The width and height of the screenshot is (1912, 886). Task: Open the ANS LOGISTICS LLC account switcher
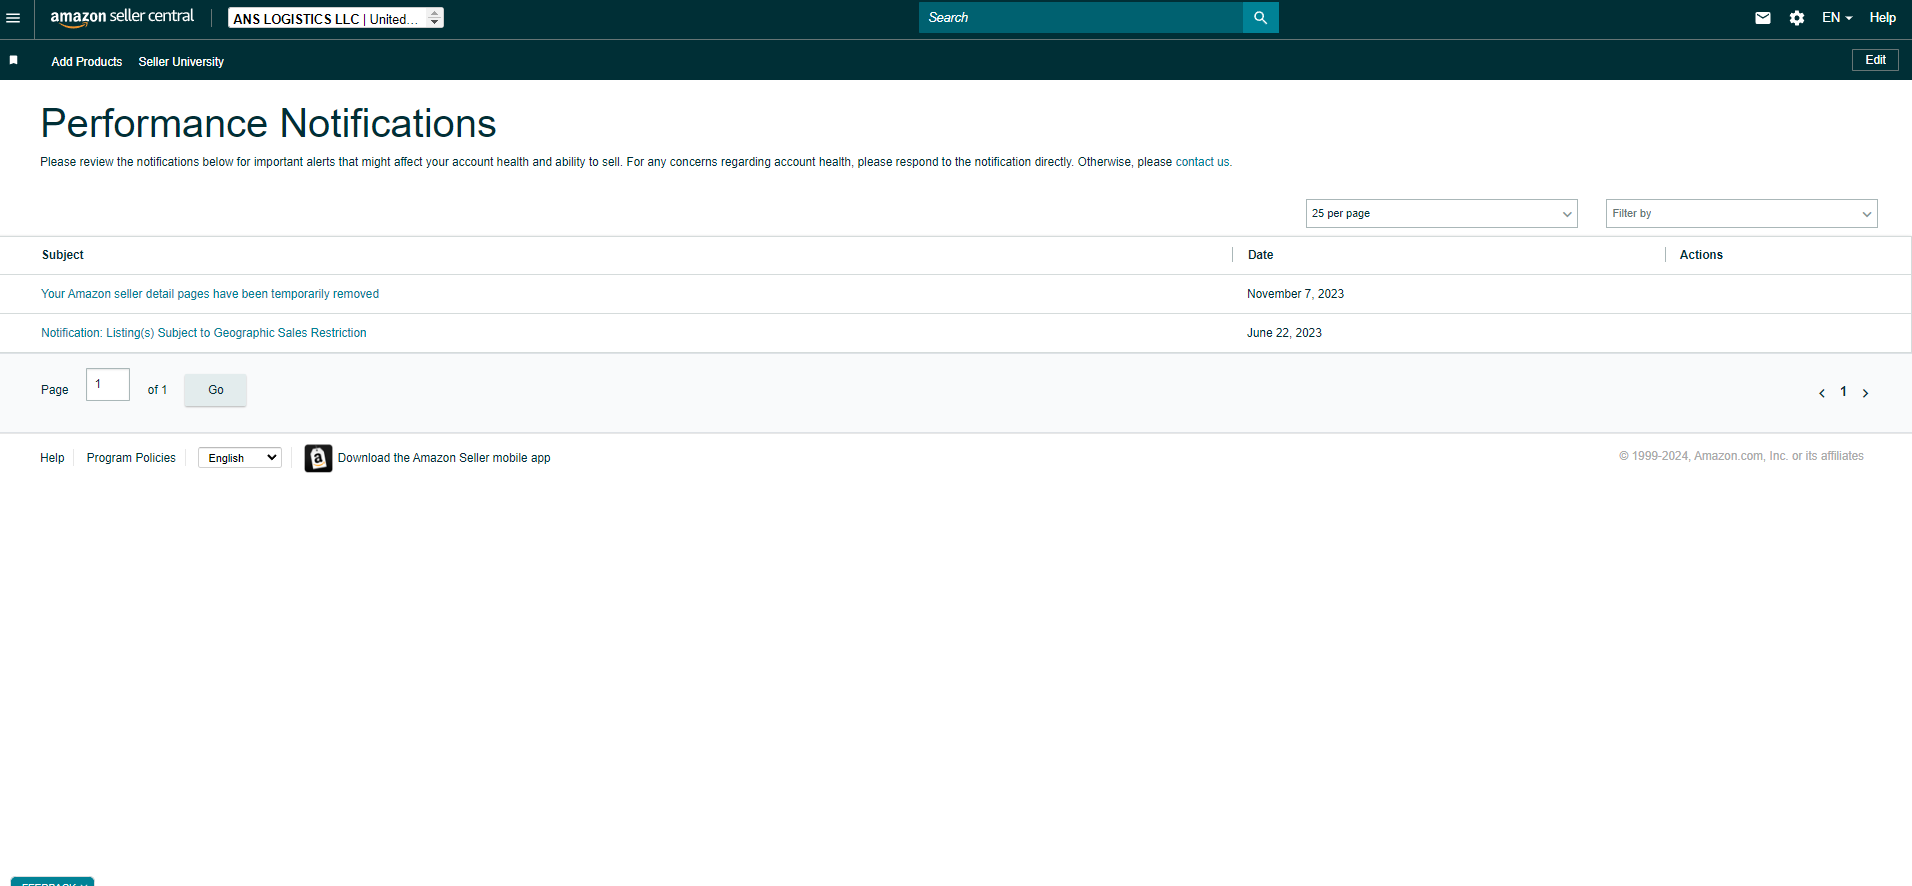336,18
